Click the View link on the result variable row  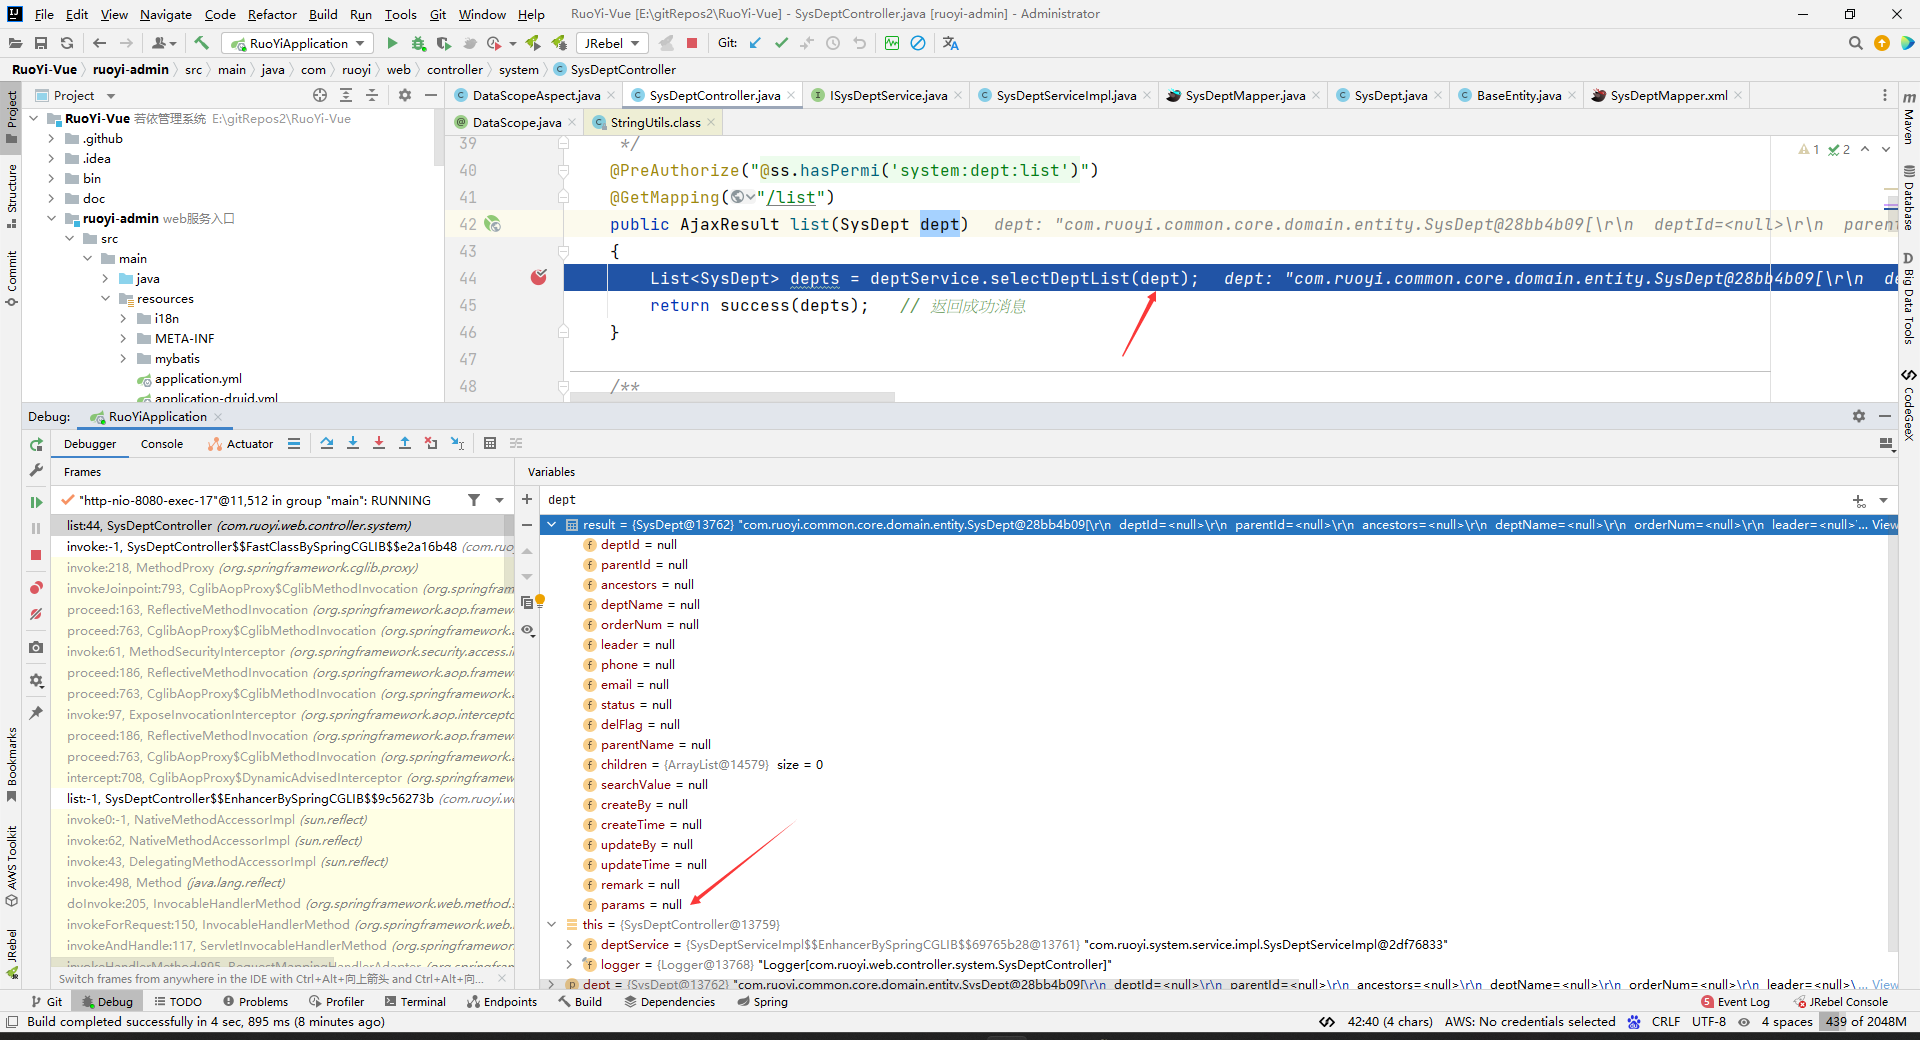[x=1884, y=525]
